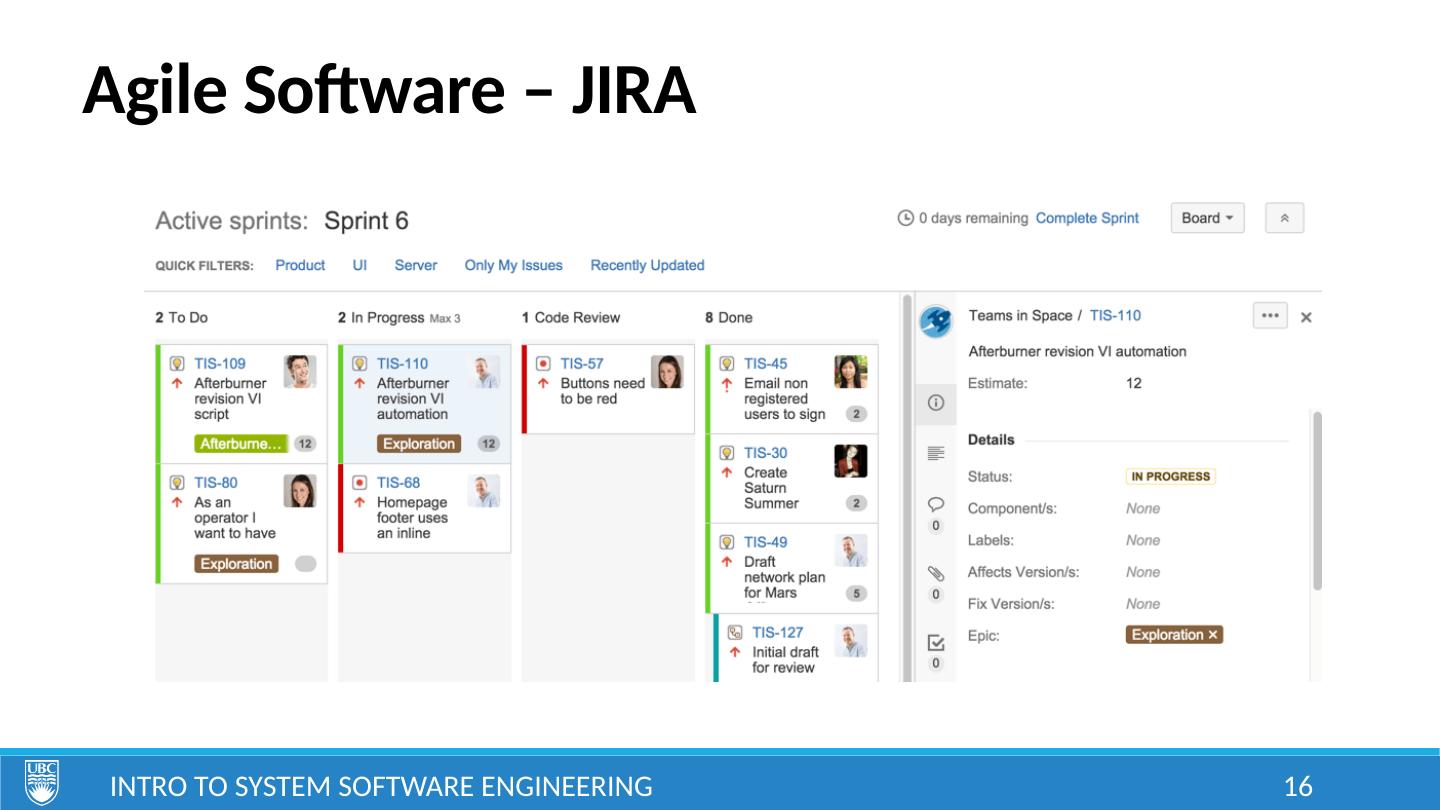Open the description lines icon in sidebar

(935, 454)
